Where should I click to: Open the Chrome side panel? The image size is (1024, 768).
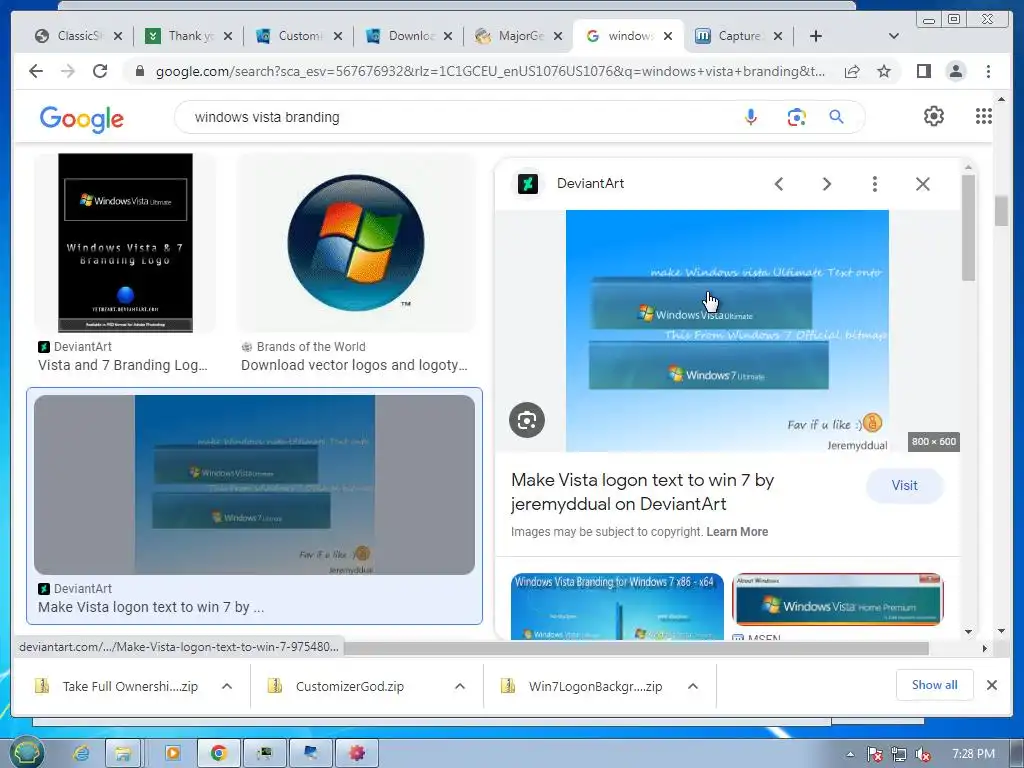pos(923,71)
